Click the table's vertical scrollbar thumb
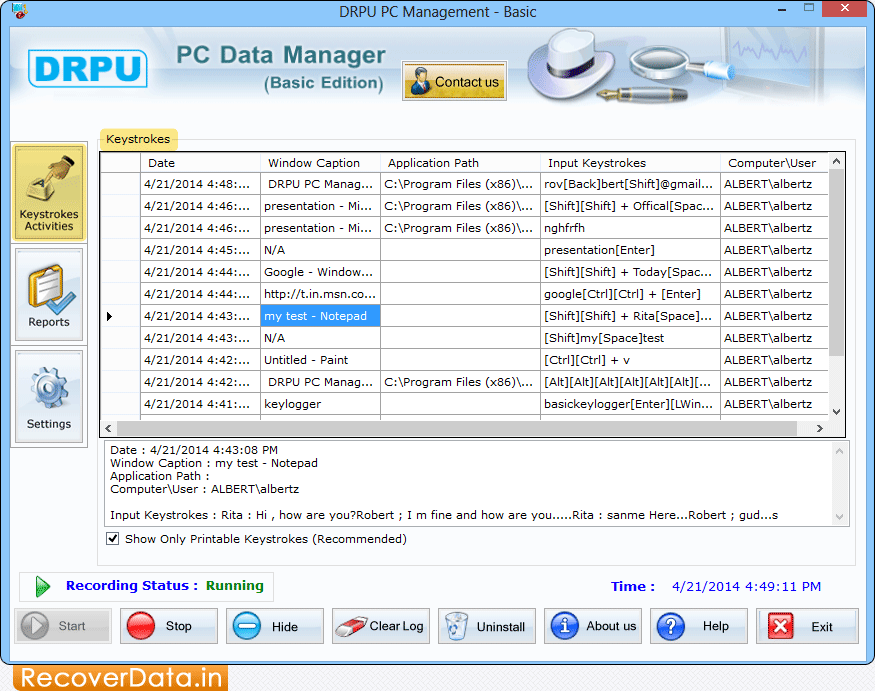This screenshot has width=875, height=691. 836,262
